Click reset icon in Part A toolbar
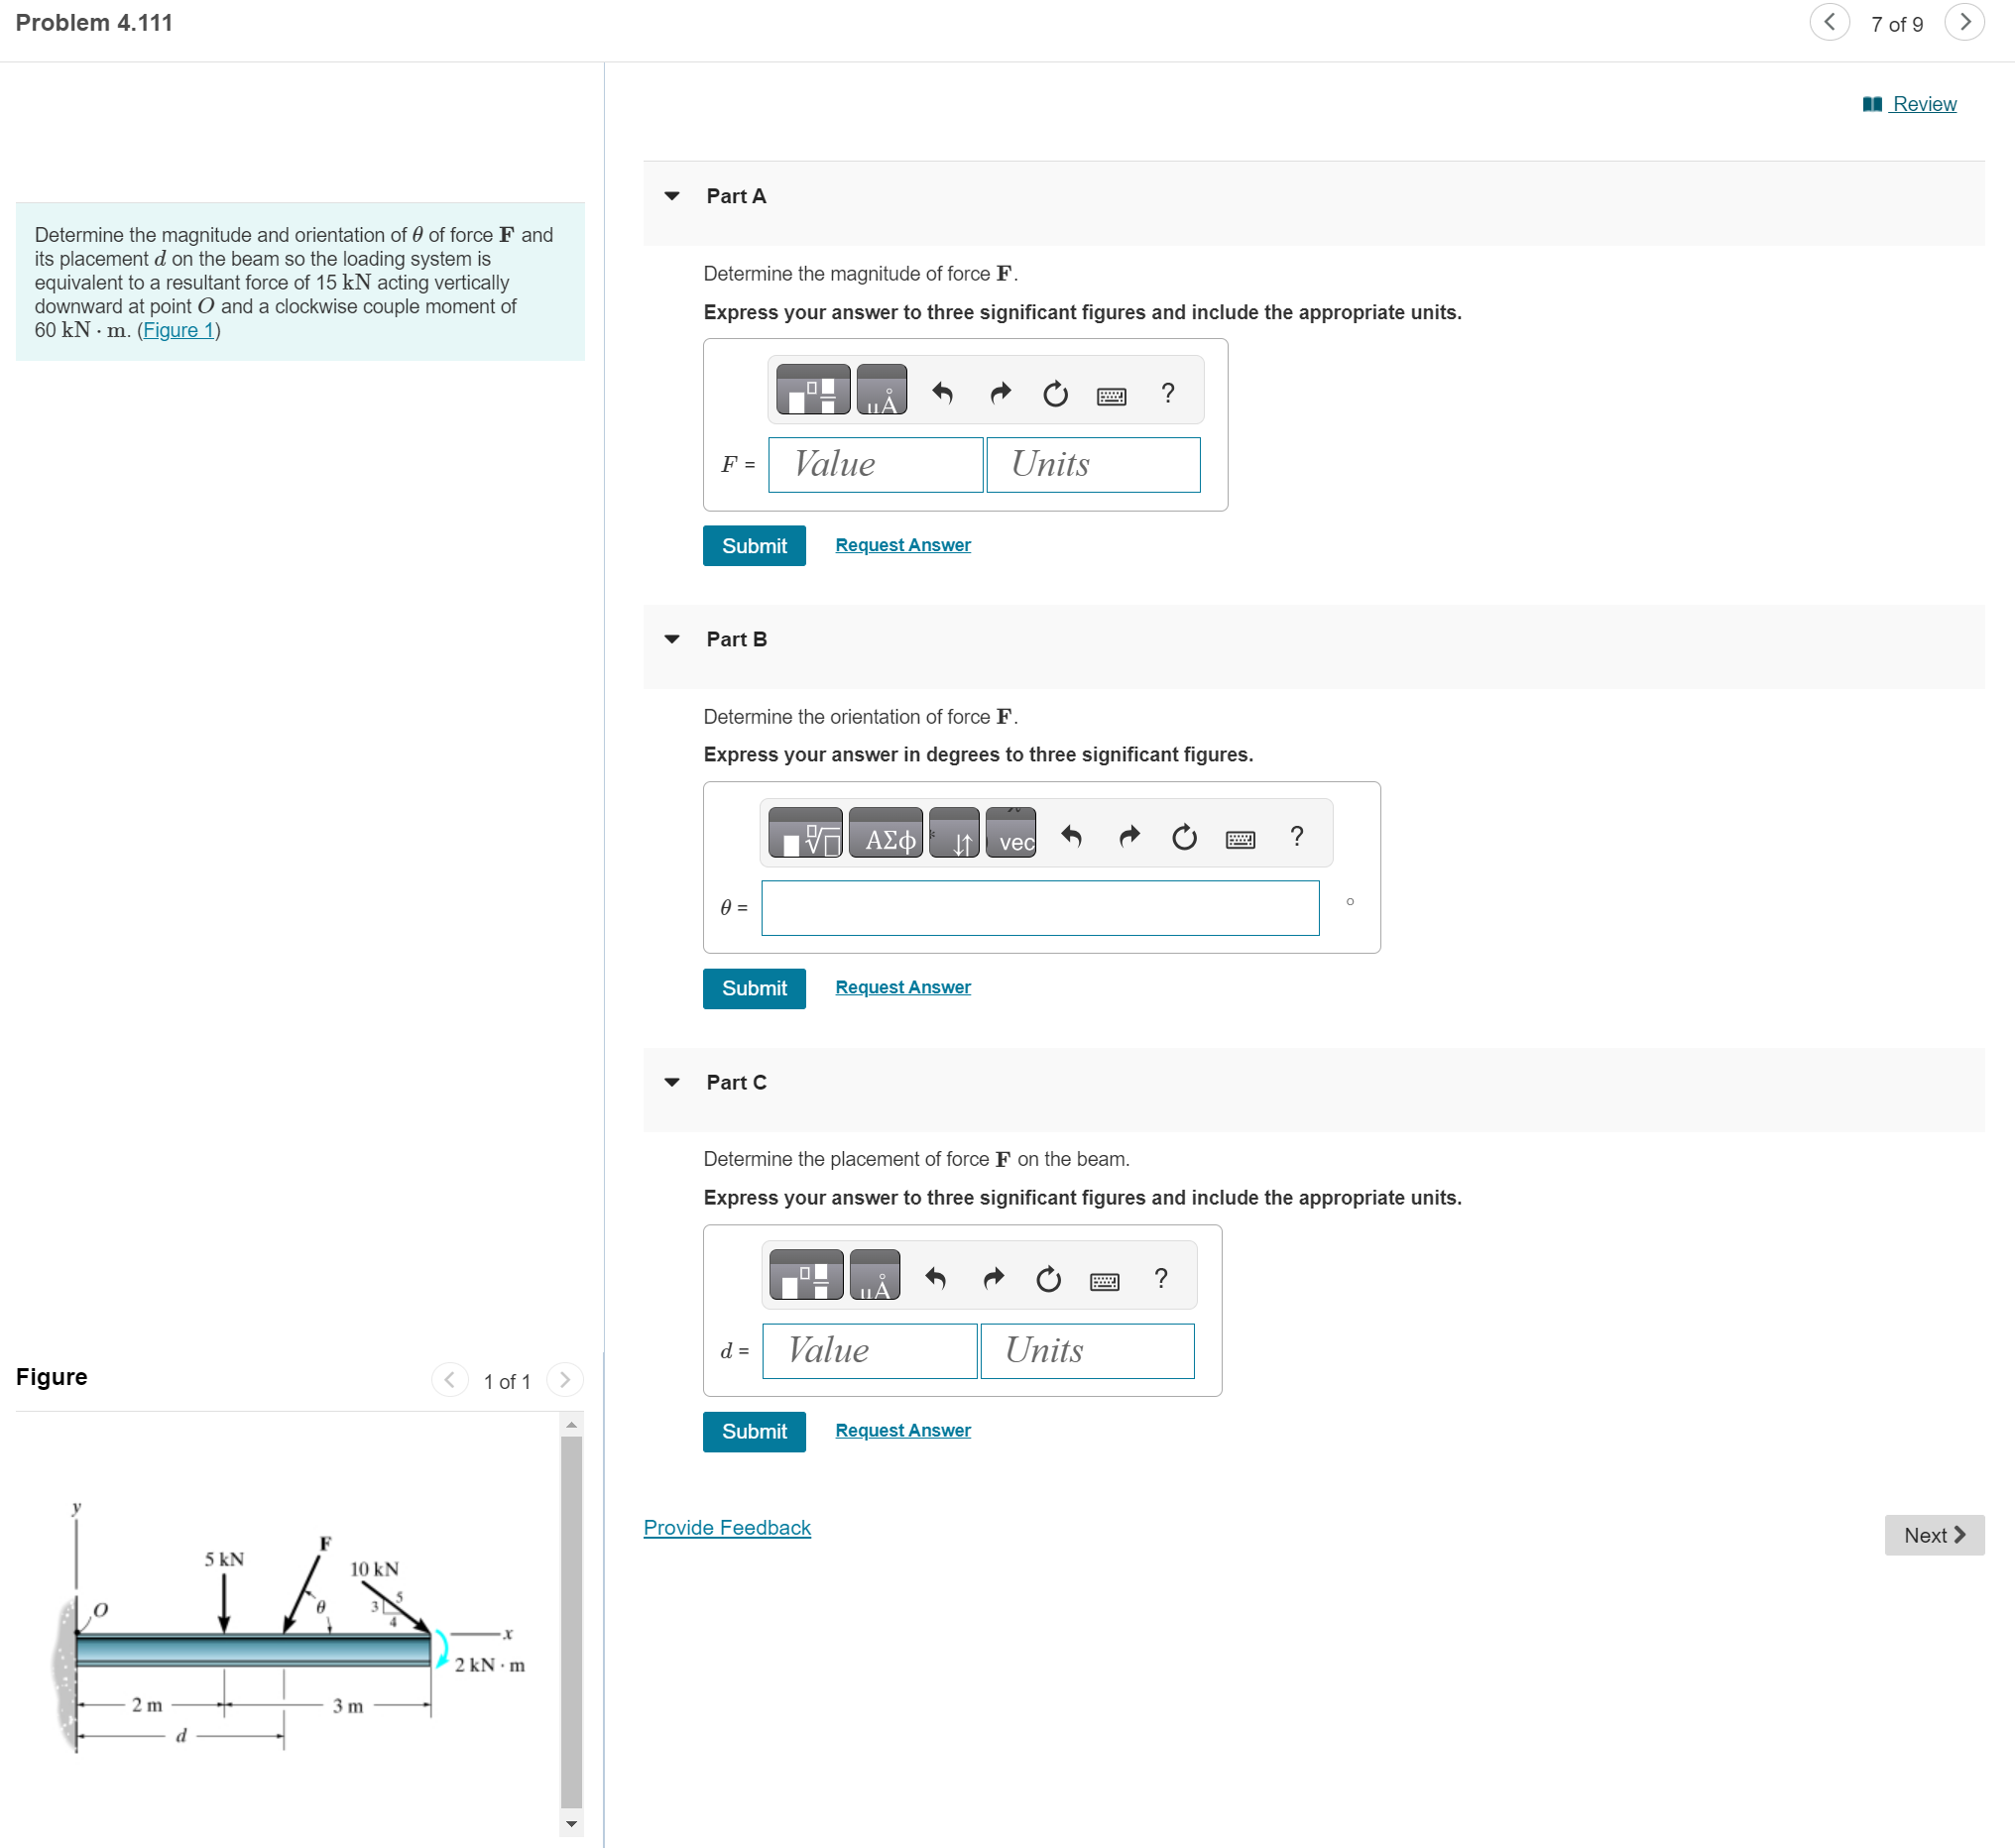Screen dimensions: 2015x1848 click(1055, 393)
